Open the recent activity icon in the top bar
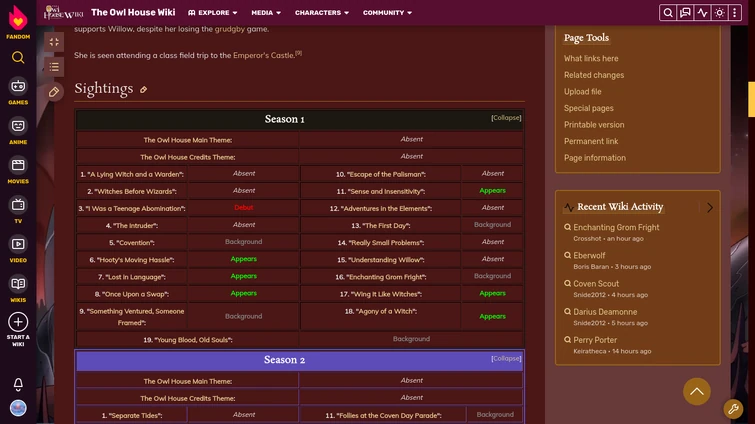Viewport: 755px width, 424px height. [x=703, y=13]
